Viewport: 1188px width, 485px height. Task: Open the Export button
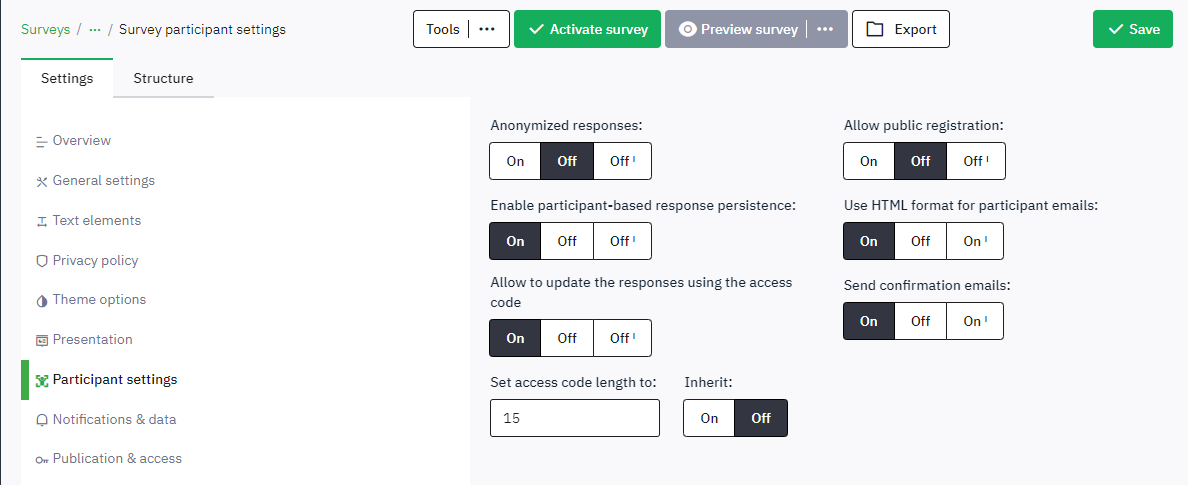coord(900,29)
